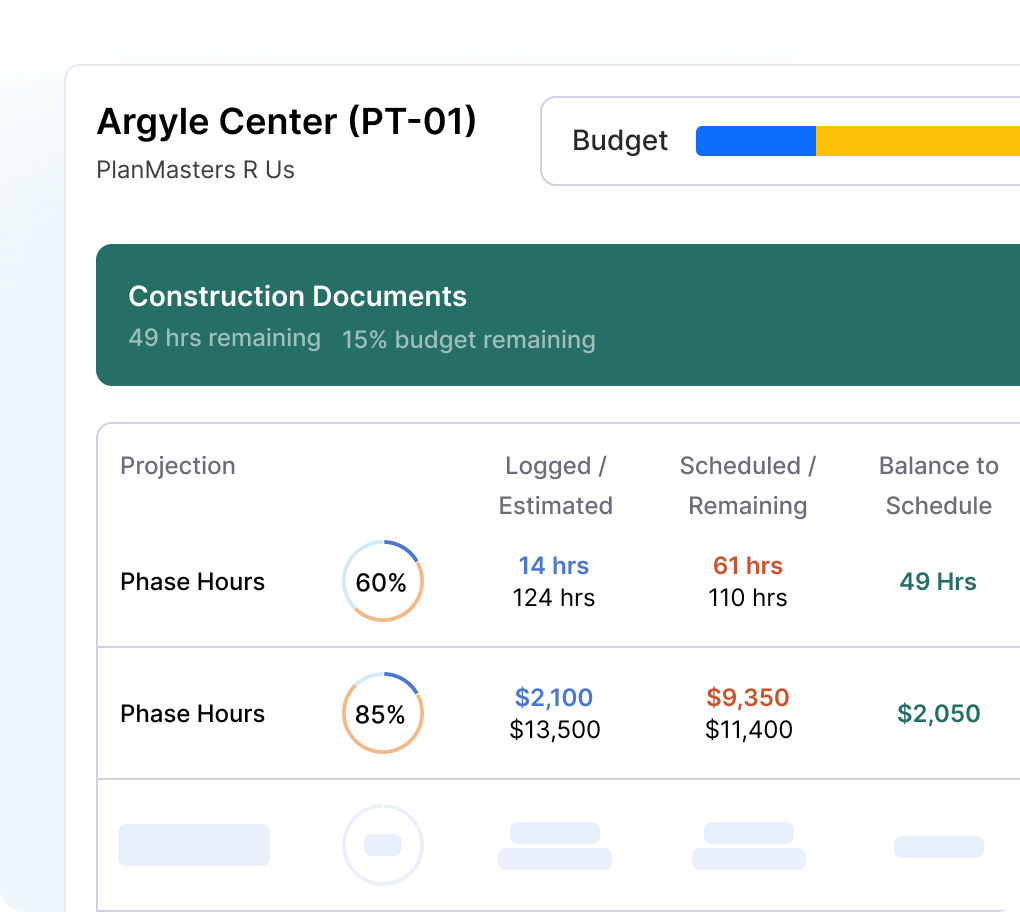Click the Scheduled / Remaining column header
1020x912 pixels.
[x=747, y=486]
